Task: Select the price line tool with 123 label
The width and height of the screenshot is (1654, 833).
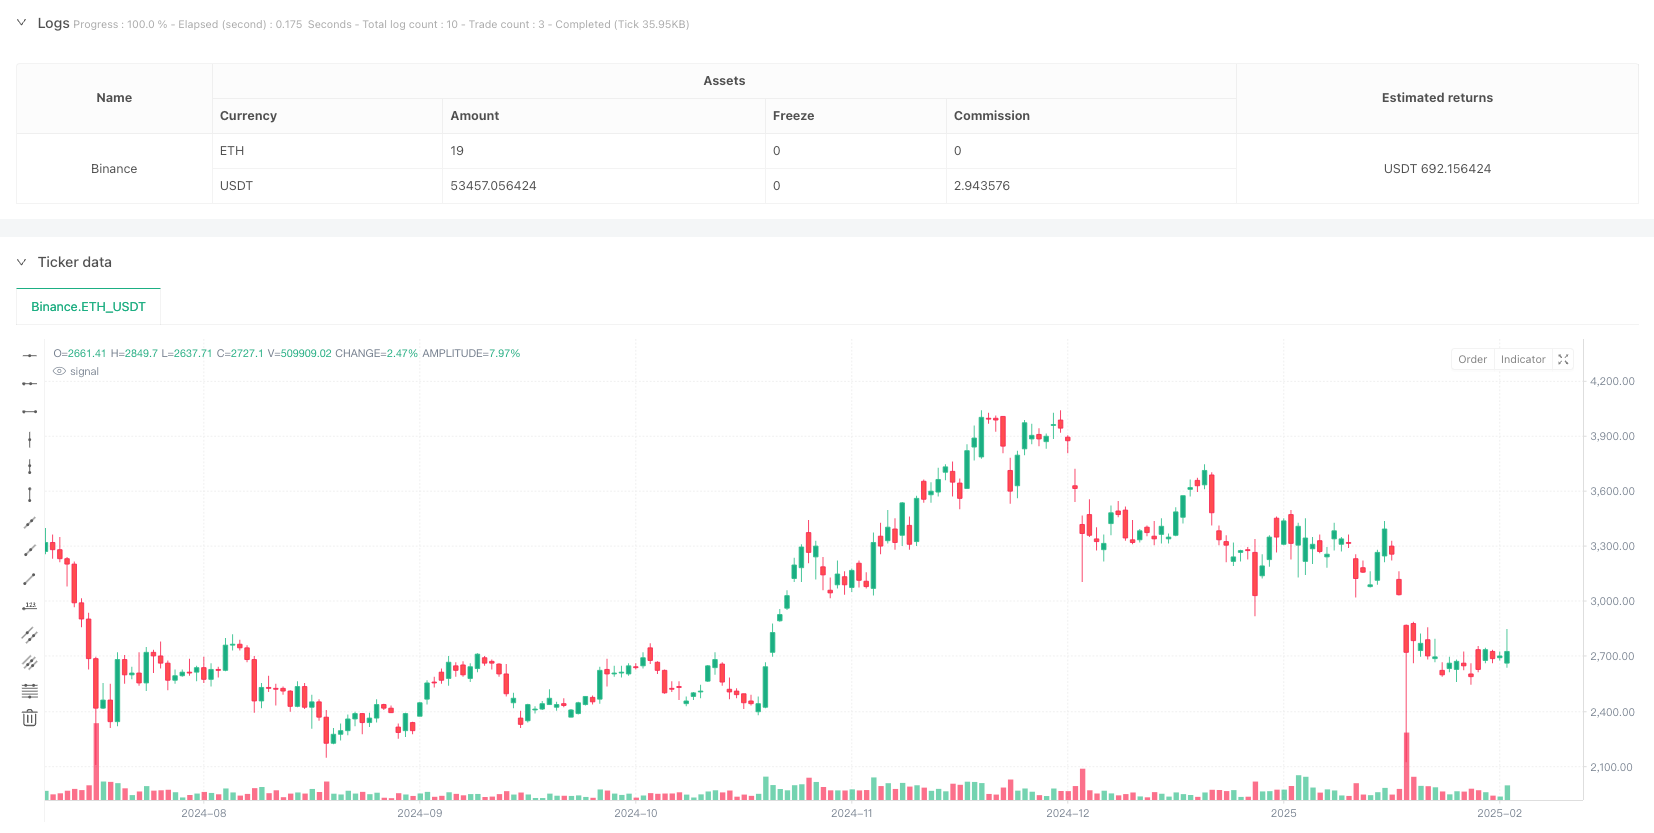Action: pos(30,606)
